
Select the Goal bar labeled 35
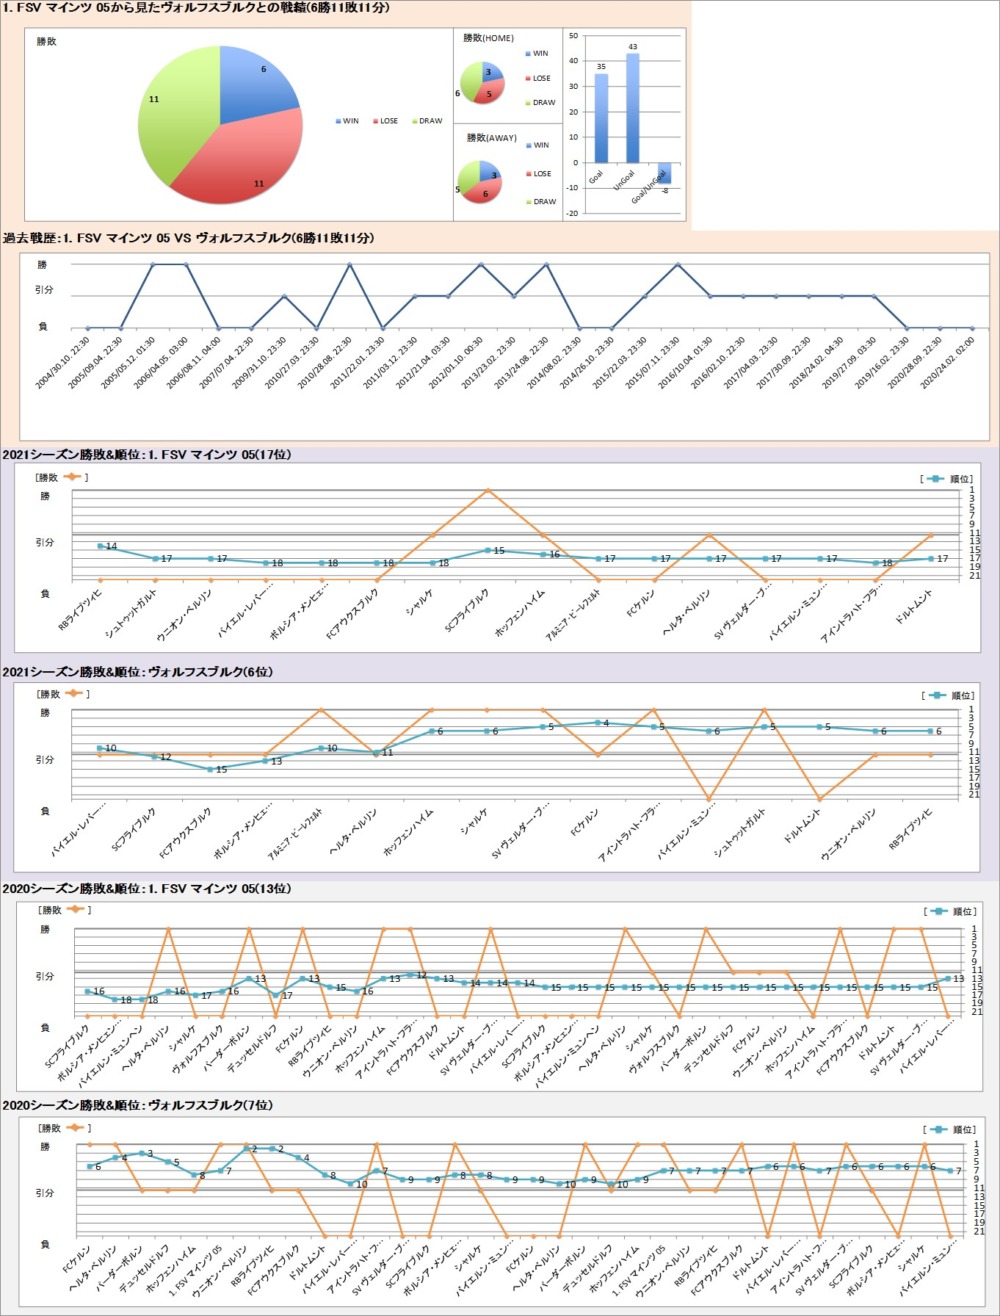click(x=601, y=118)
